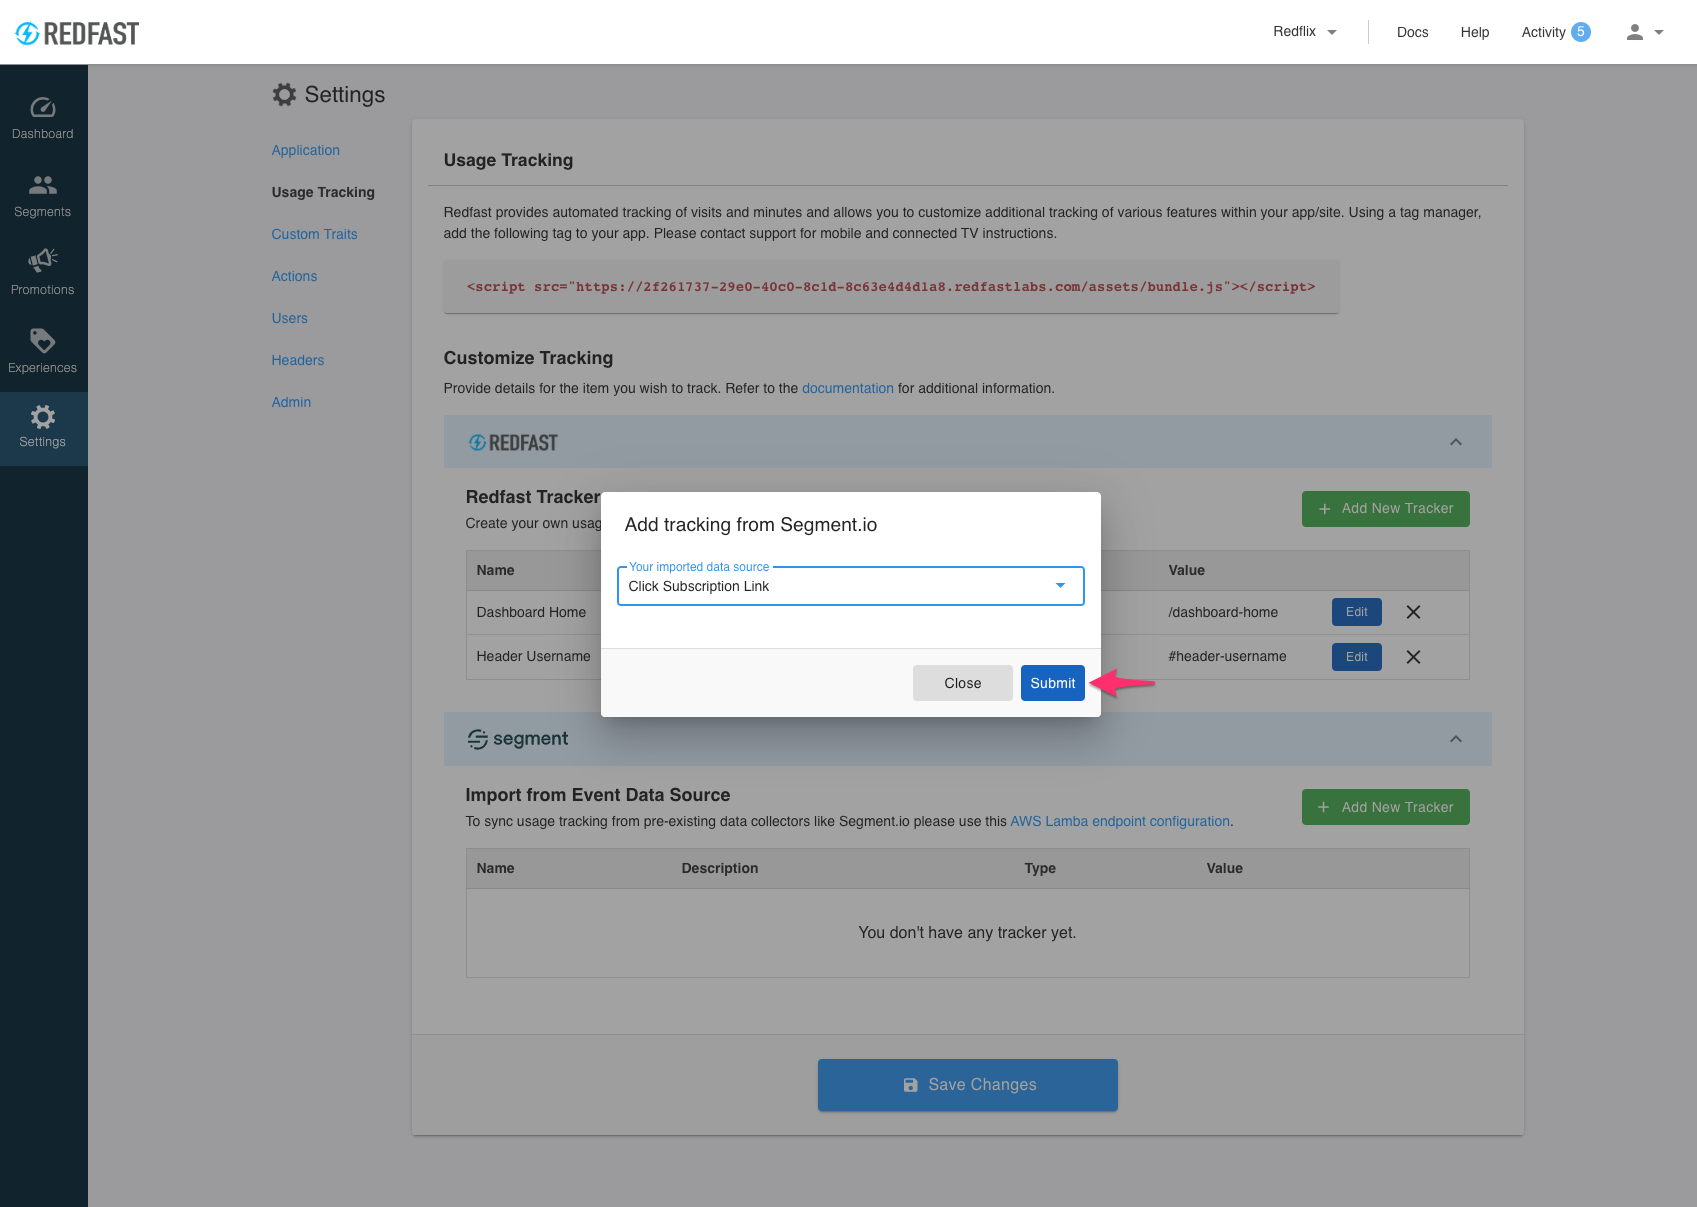Collapse the Segment section chevron
1697x1207 pixels.
tap(1456, 739)
